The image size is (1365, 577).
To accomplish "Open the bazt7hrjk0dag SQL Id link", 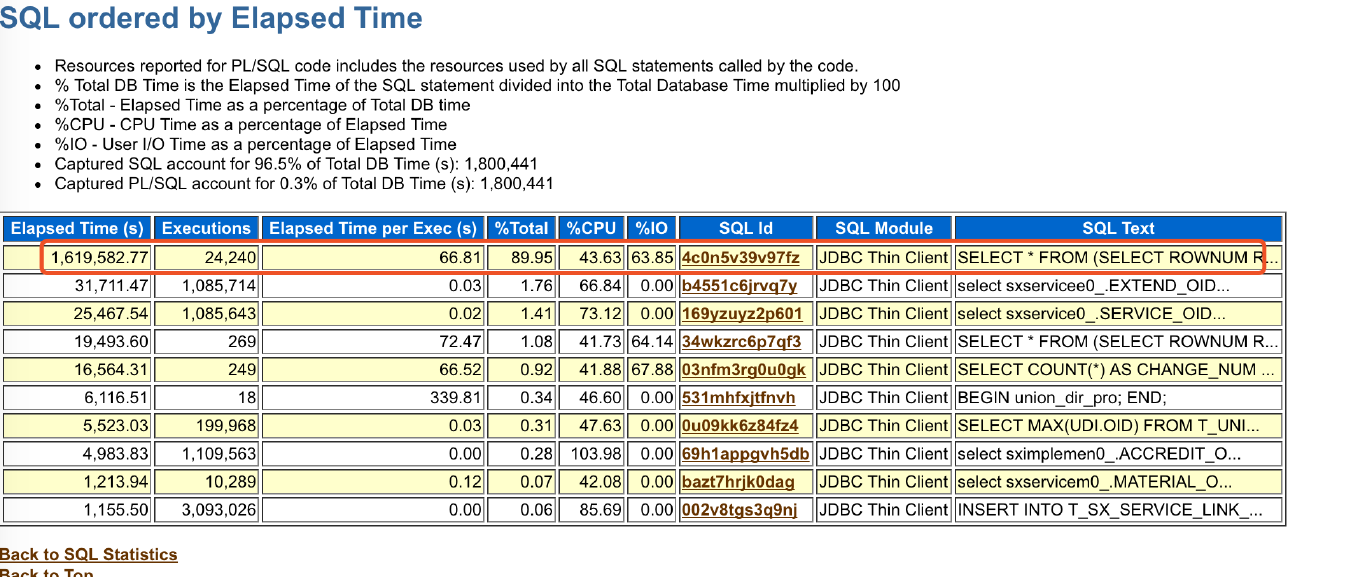I will 738,482.
